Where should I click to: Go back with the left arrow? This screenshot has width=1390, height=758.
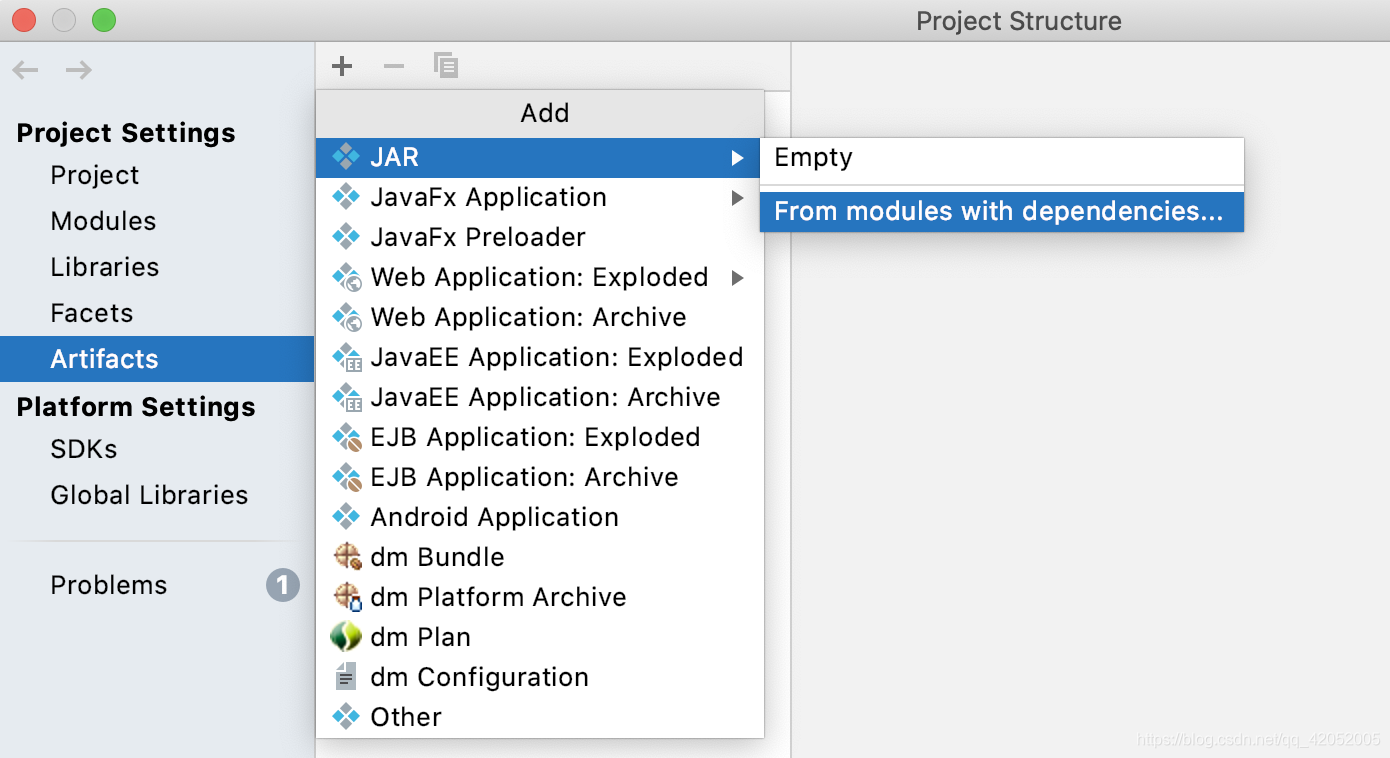tap(25, 70)
